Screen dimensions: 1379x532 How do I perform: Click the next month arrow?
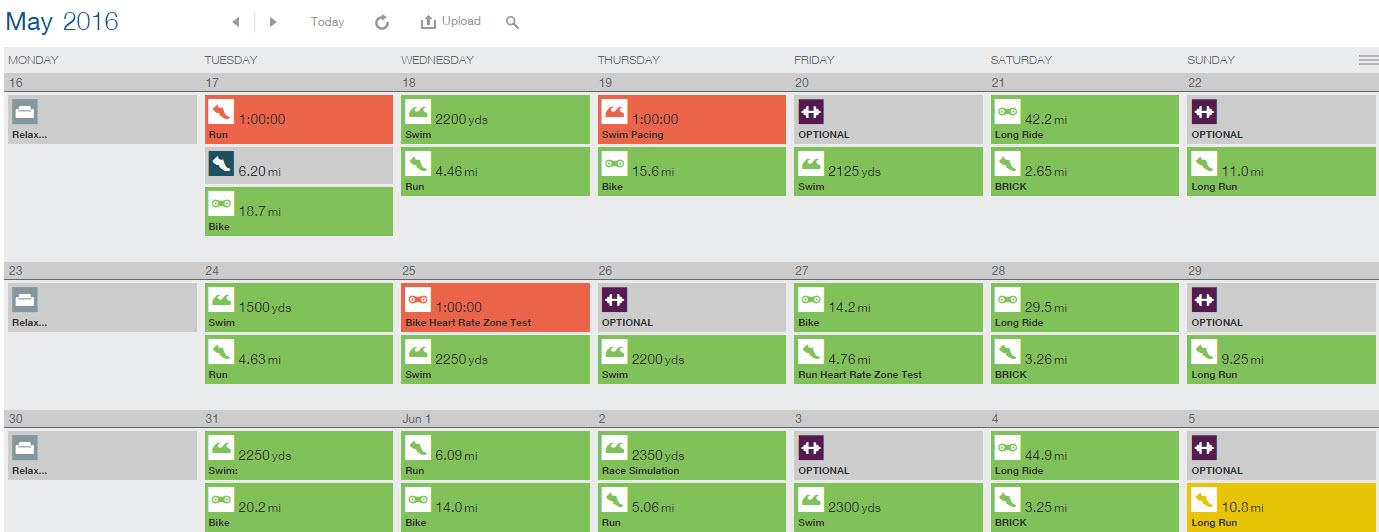(273, 22)
